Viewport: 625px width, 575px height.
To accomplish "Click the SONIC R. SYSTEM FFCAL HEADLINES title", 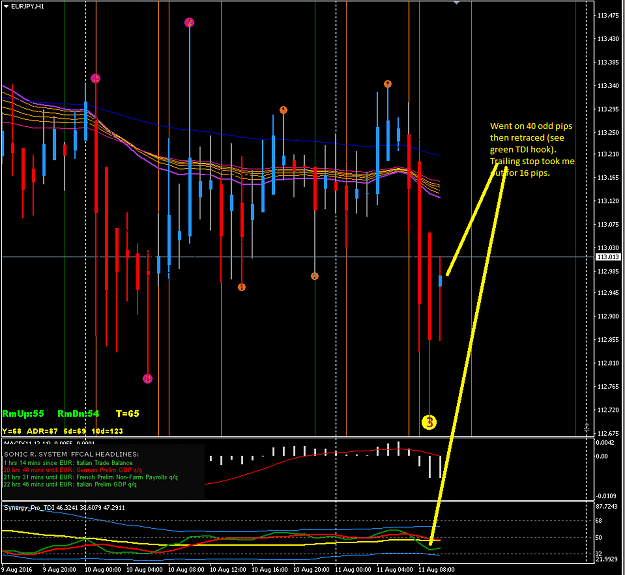I will [71, 454].
